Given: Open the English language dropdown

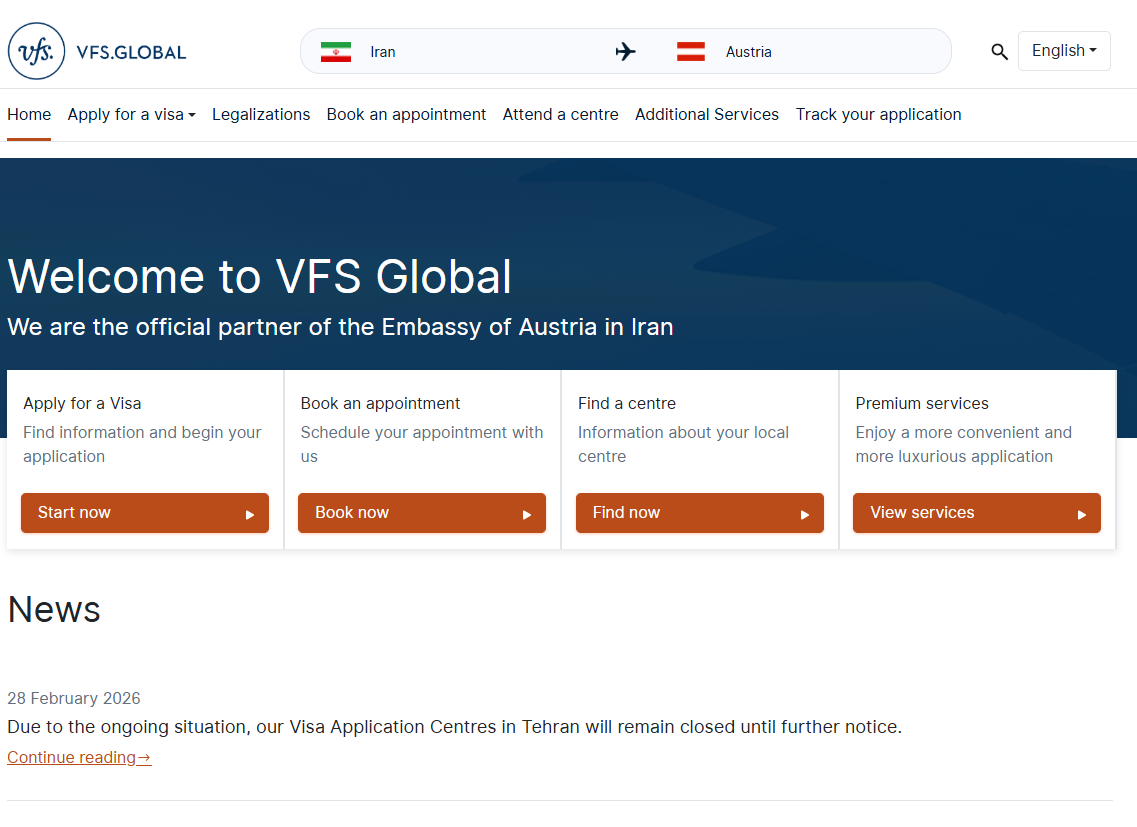Looking at the screenshot, I should [1064, 51].
